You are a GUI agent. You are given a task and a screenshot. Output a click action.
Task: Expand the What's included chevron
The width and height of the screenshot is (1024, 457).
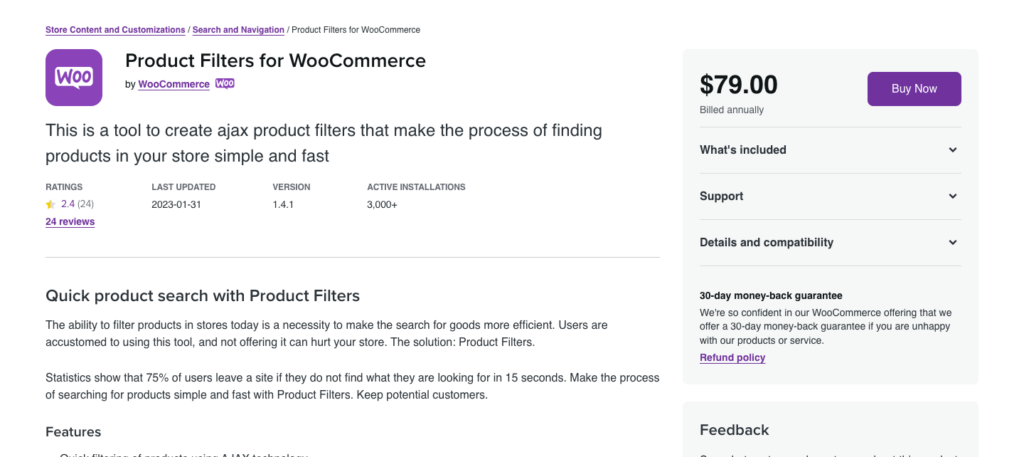pos(953,150)
